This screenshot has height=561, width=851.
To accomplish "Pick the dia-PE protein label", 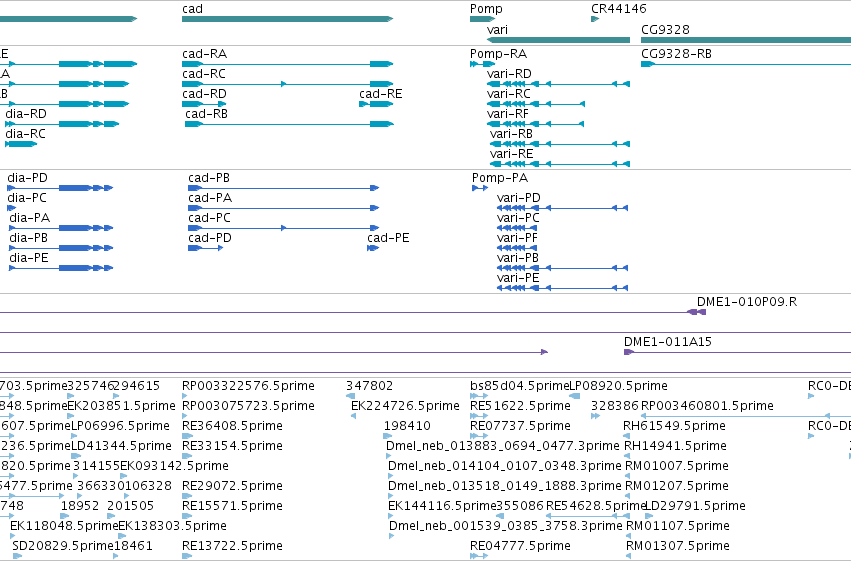I will (x=29, y=258).
